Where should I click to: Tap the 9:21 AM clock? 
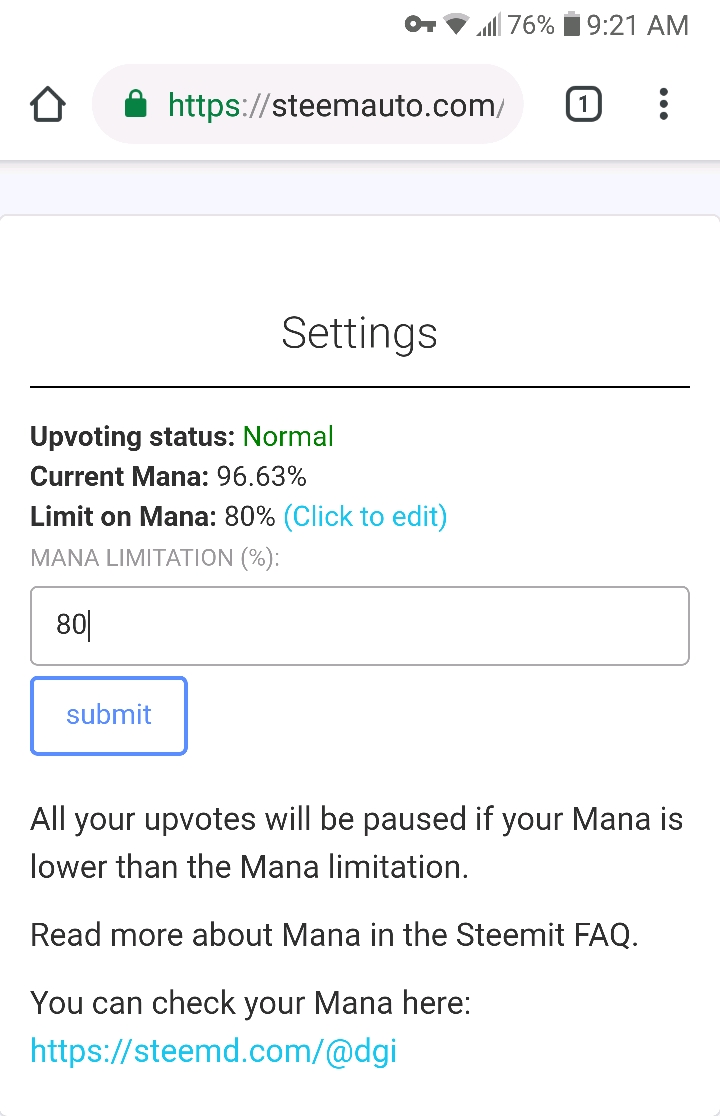[637, 26]
